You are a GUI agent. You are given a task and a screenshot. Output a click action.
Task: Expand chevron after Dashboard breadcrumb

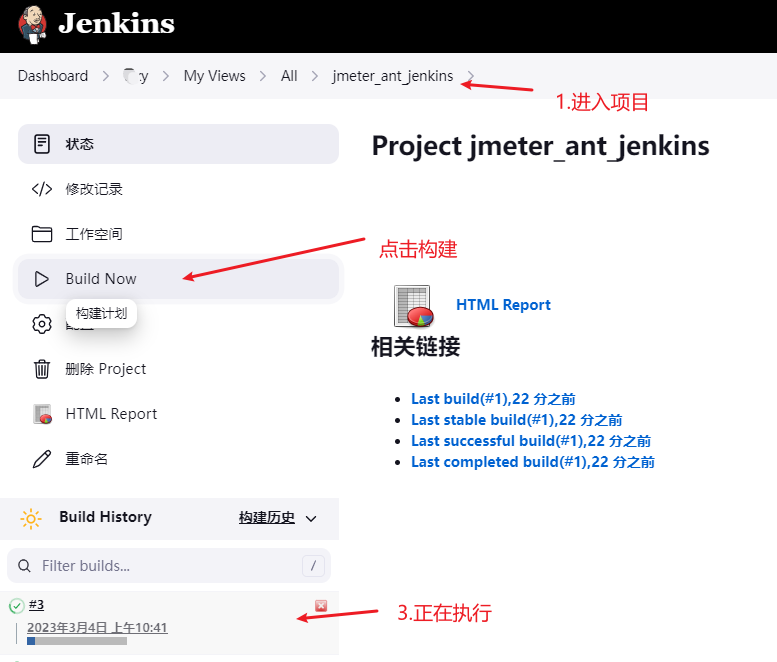106,76
